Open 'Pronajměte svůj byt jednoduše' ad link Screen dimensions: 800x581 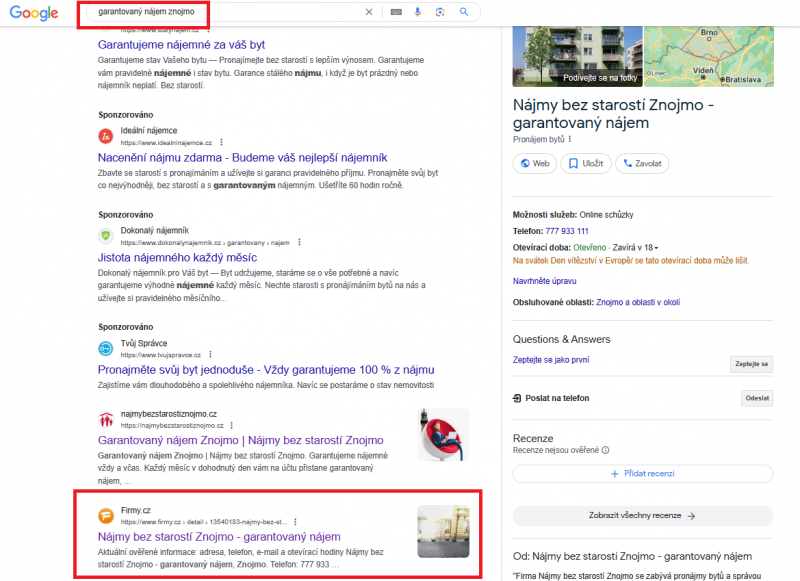pyautogui.click(x=266, y=370)
